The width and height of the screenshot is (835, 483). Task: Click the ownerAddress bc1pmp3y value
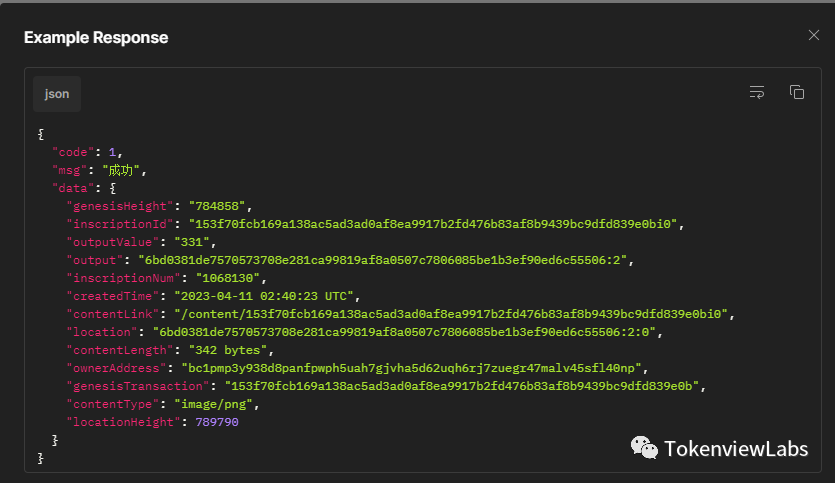412,369
